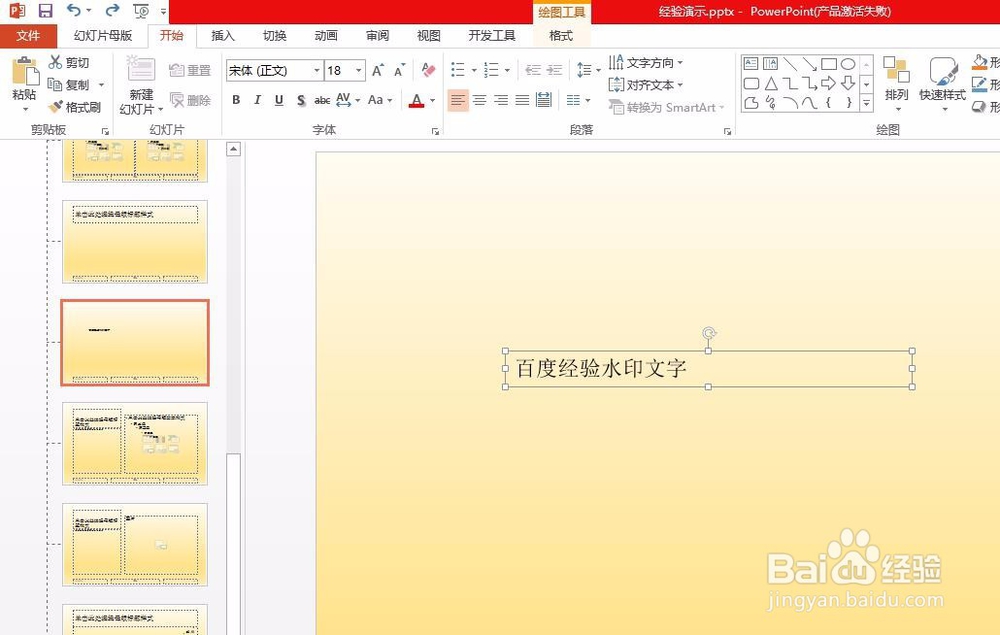Apply the red font color
Screen dimensions: 1000x635
(416, 100)
